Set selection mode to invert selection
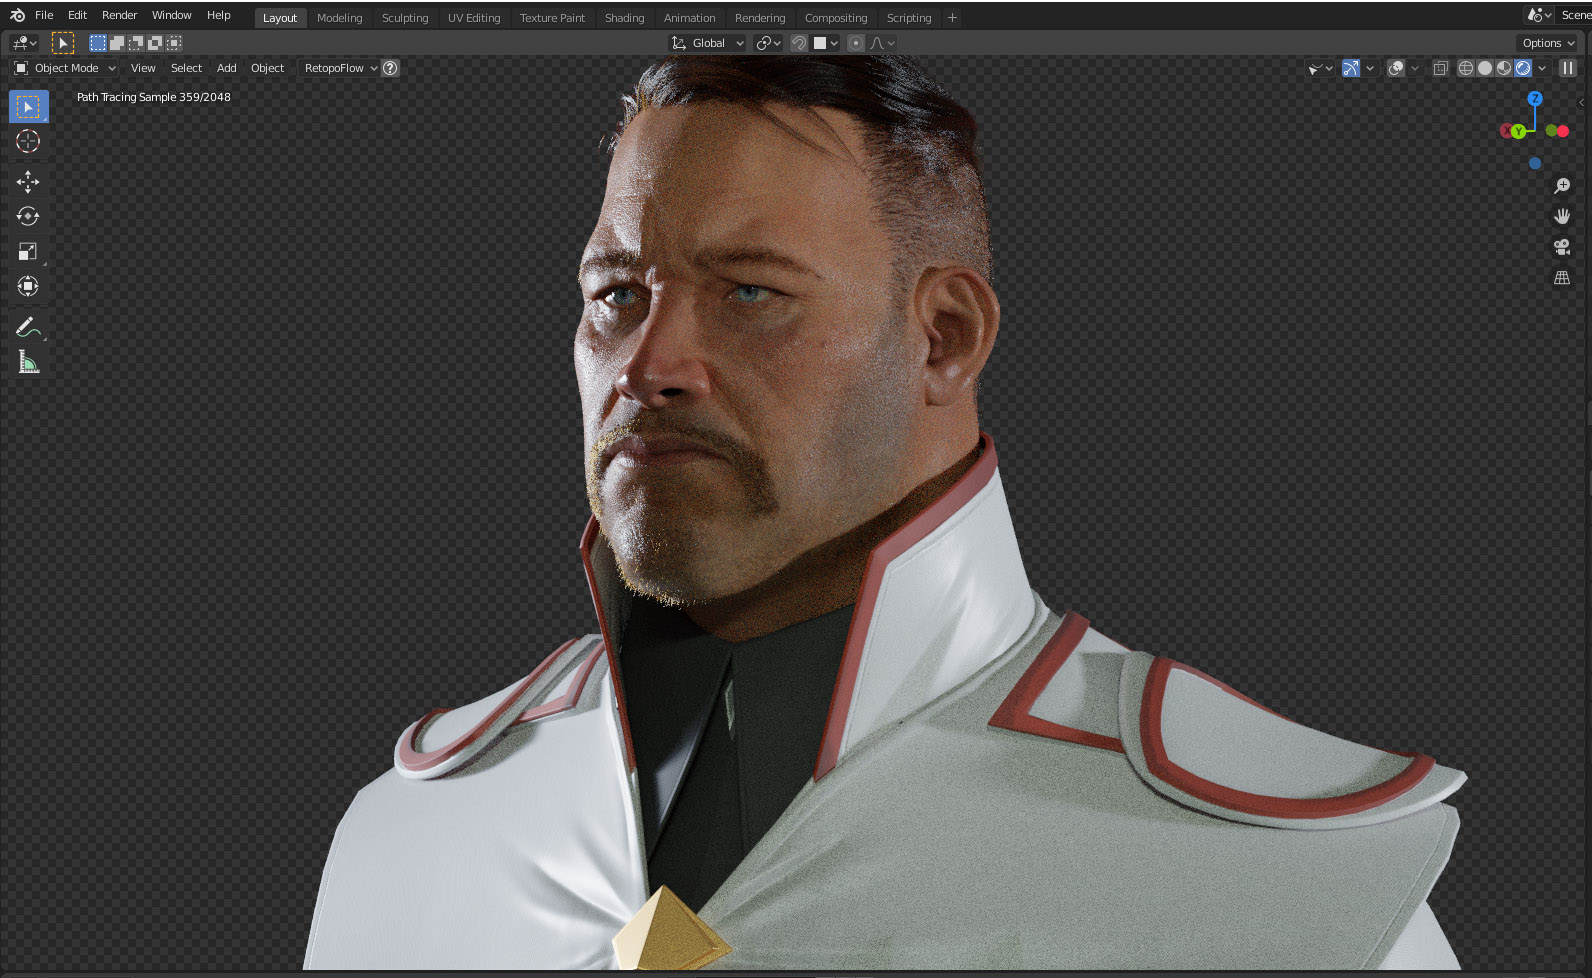Viewport: 1592px width, 978px height. pos(154,43)
